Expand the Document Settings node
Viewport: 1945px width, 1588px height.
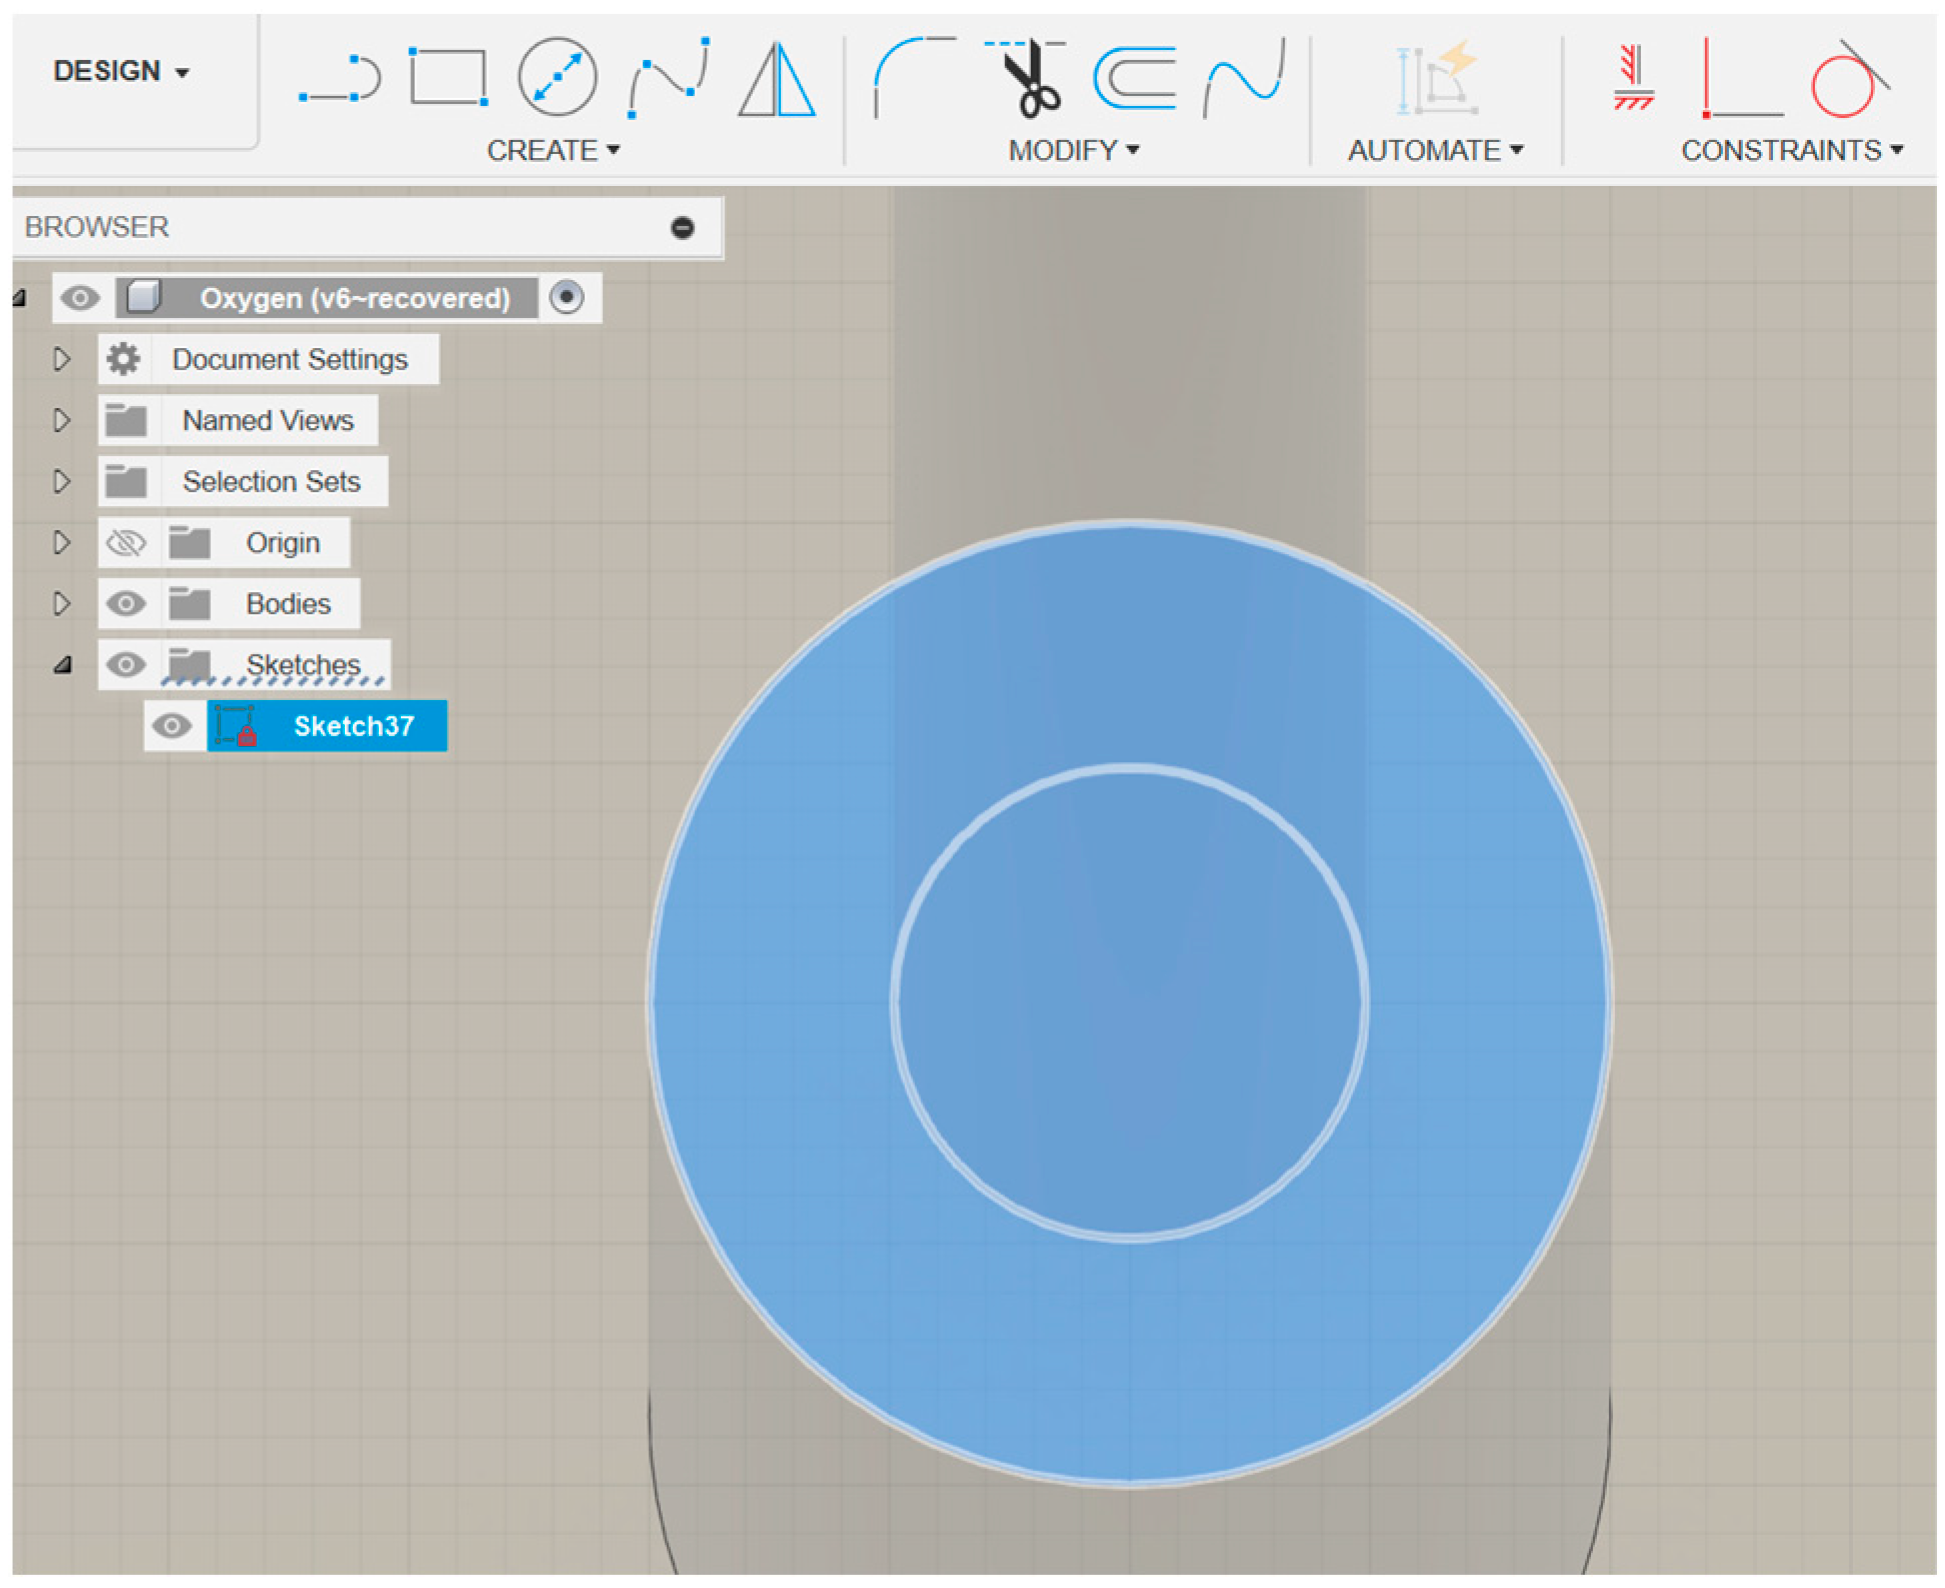click(x=62, y=359)
